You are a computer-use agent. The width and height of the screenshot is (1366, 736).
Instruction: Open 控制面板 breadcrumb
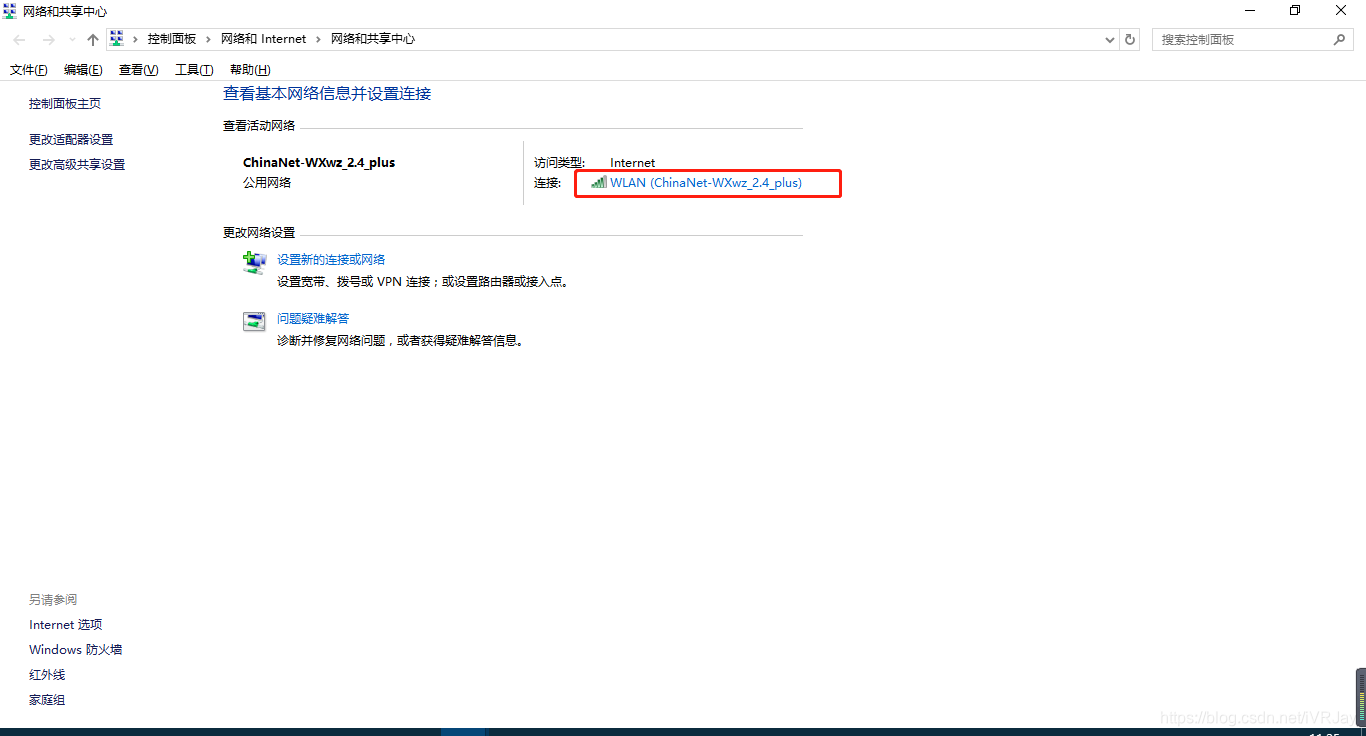(172, 39)
